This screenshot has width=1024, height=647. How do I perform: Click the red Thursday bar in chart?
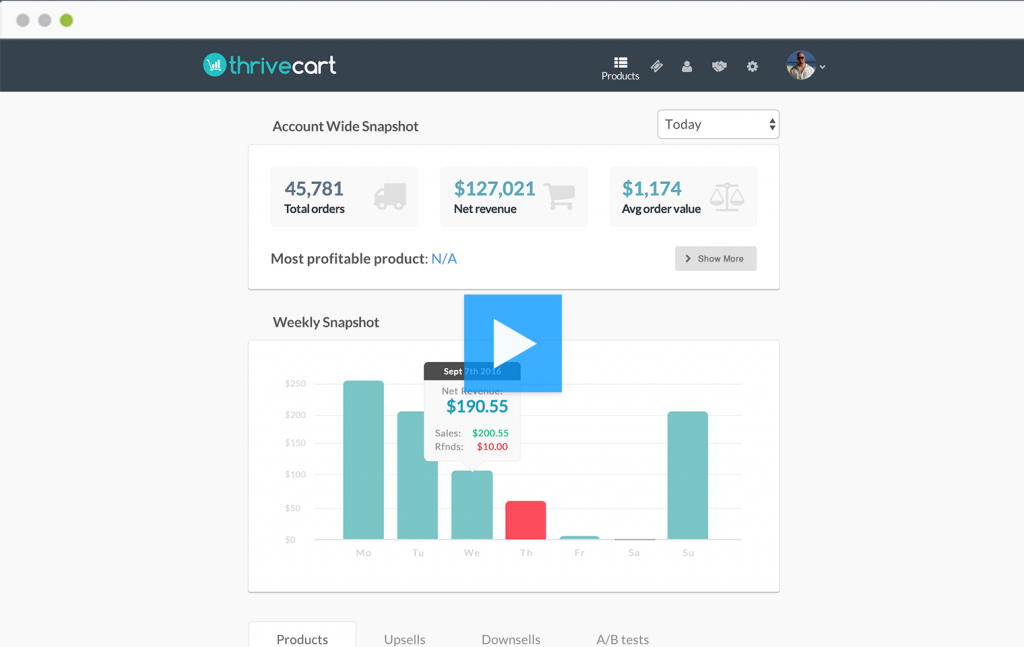tap(526, 521)
